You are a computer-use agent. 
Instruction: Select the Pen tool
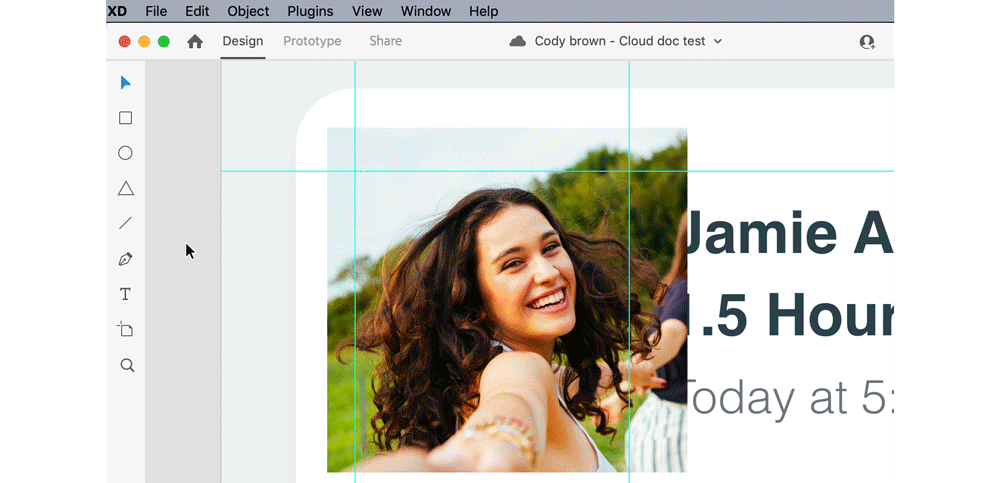[x=125, y=259]
